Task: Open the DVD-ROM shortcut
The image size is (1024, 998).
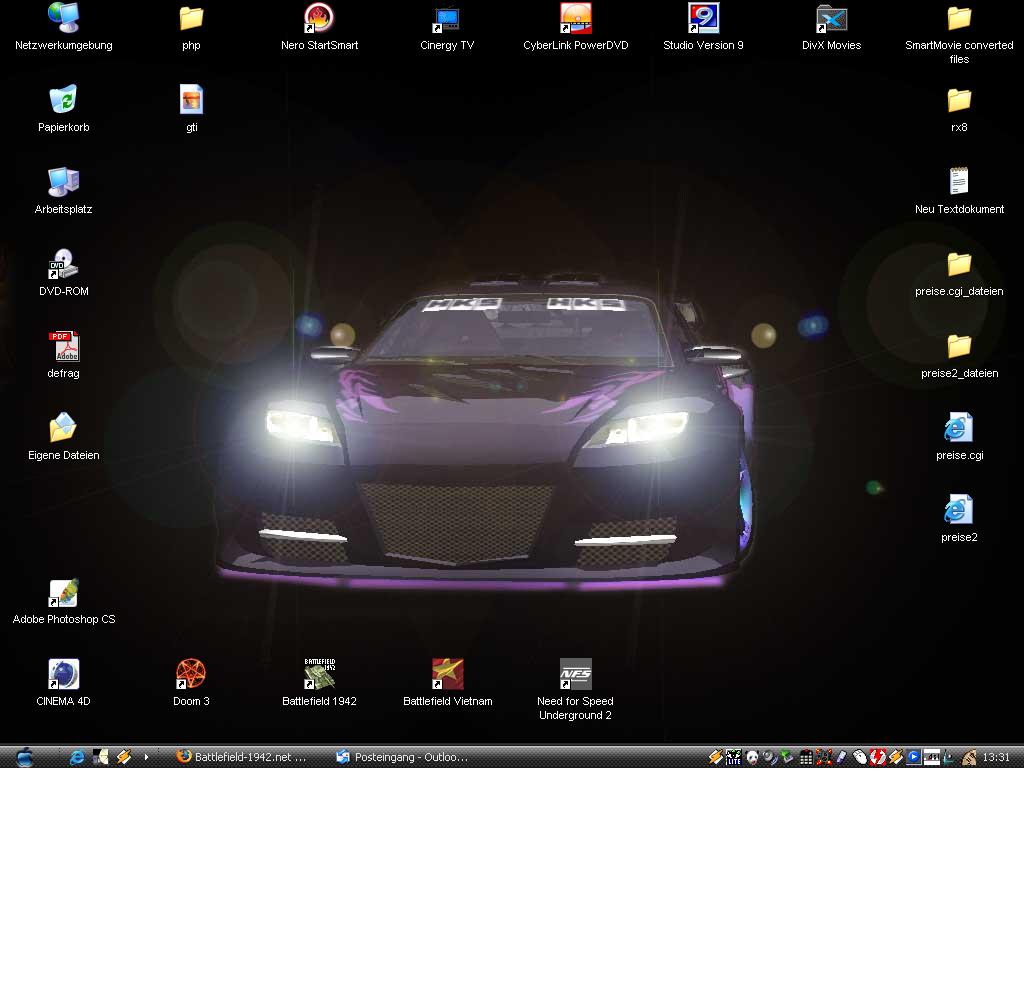Action: click(x=63, y=274)
